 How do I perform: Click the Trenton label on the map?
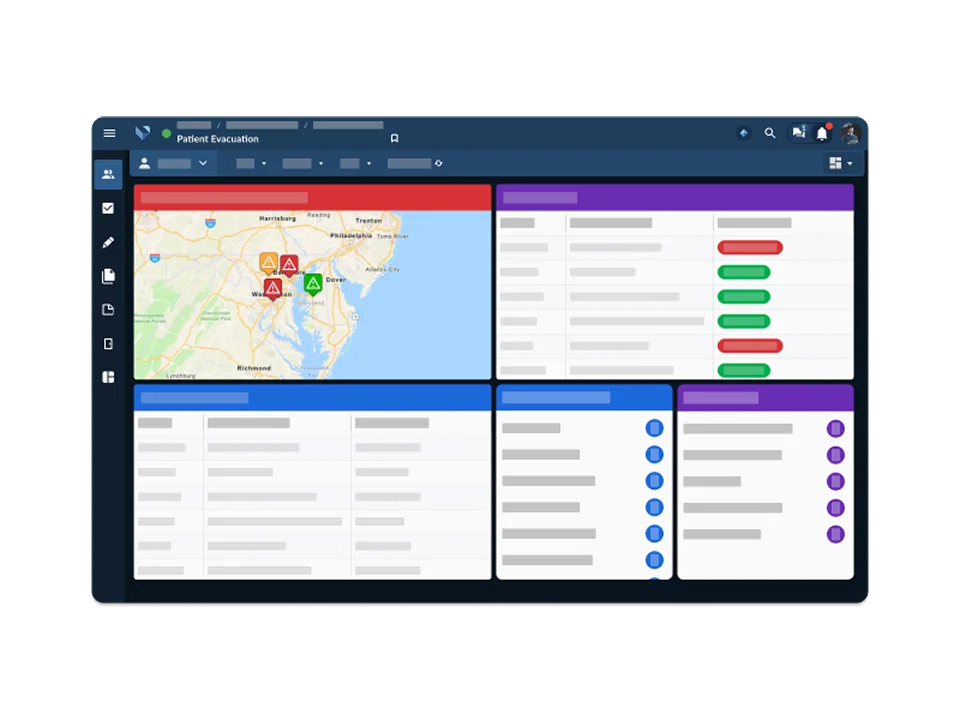tap(369, 220)
